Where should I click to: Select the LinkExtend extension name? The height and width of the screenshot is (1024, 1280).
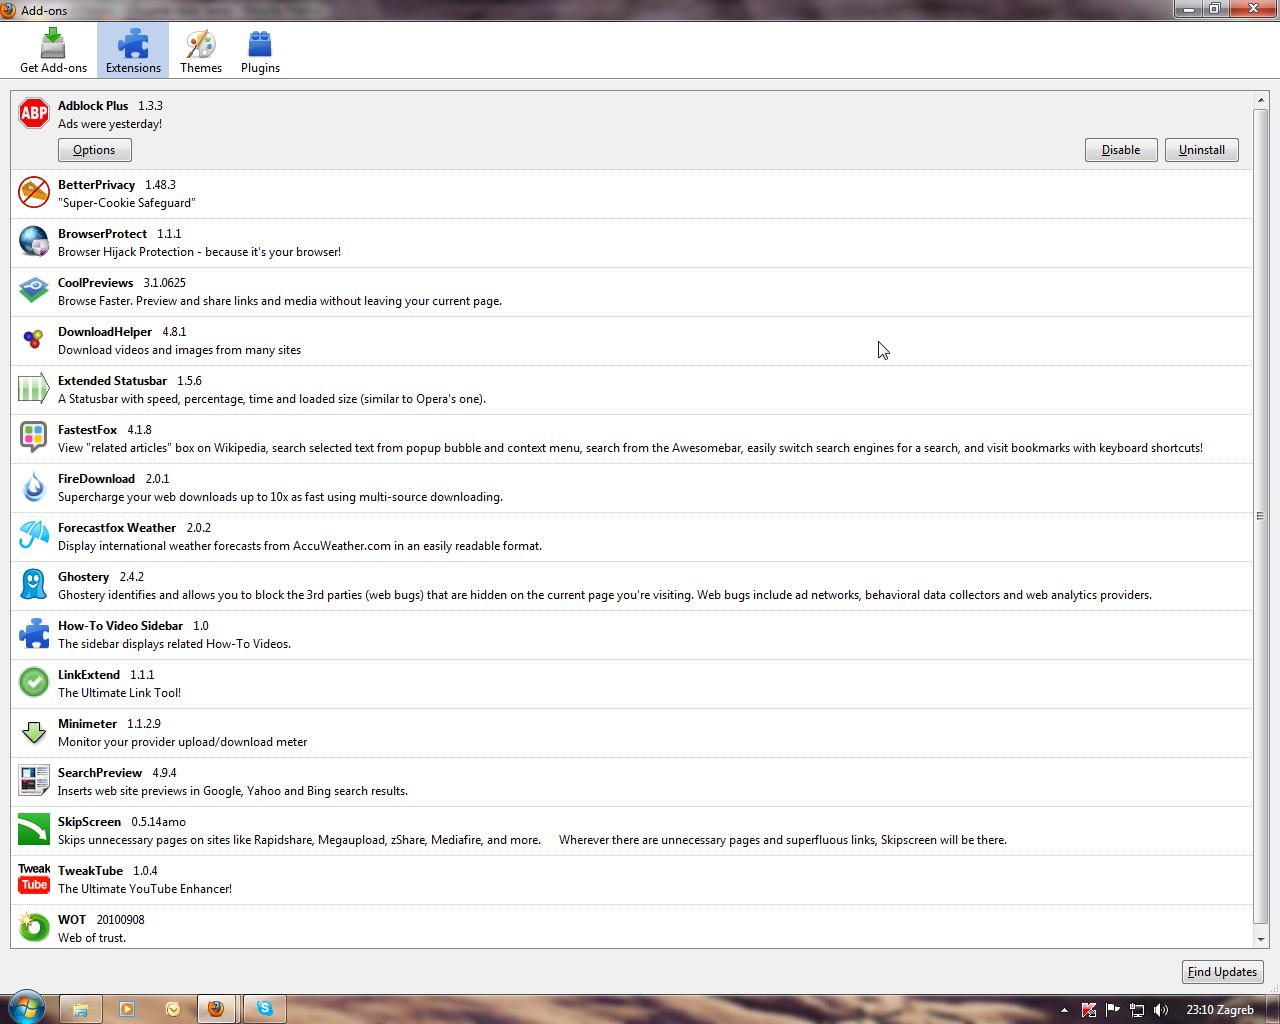tap(89, 675)
